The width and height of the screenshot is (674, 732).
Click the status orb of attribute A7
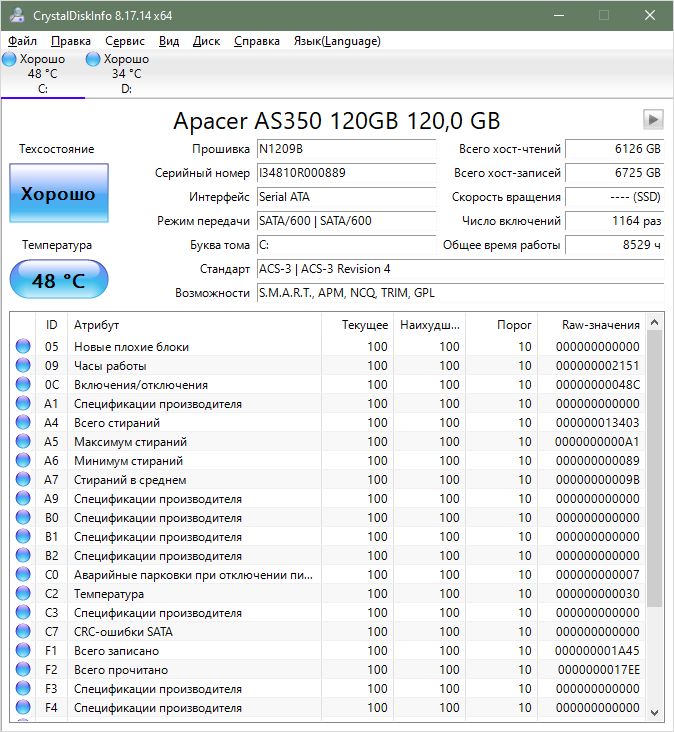[23, 479]
